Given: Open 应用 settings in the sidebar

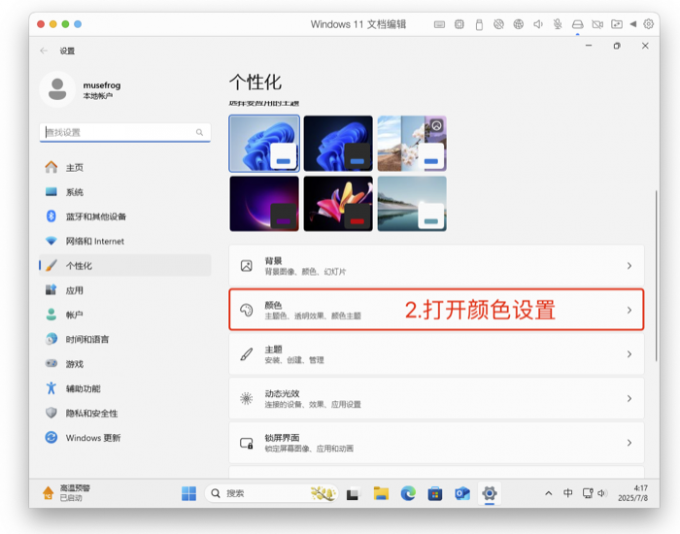Looking at the screenshot, I should click(x=125, y=290).
